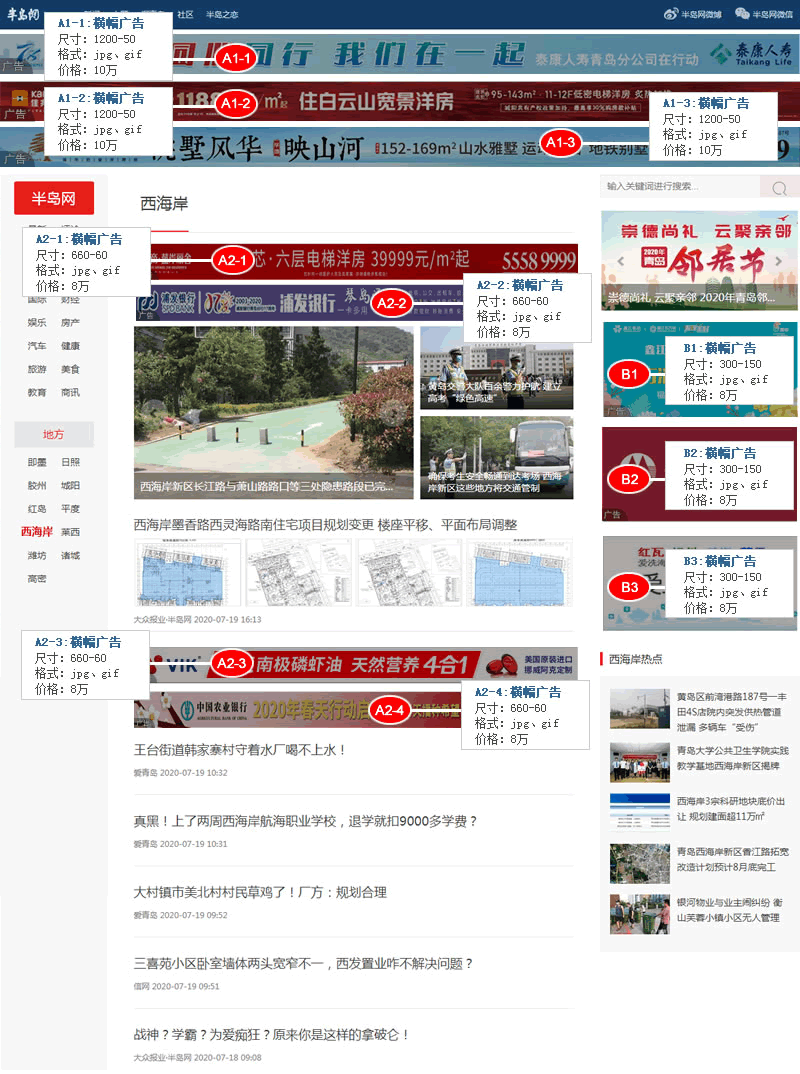Open 诸城 local news
800x1074 pixels.
(x=70, y=555)
